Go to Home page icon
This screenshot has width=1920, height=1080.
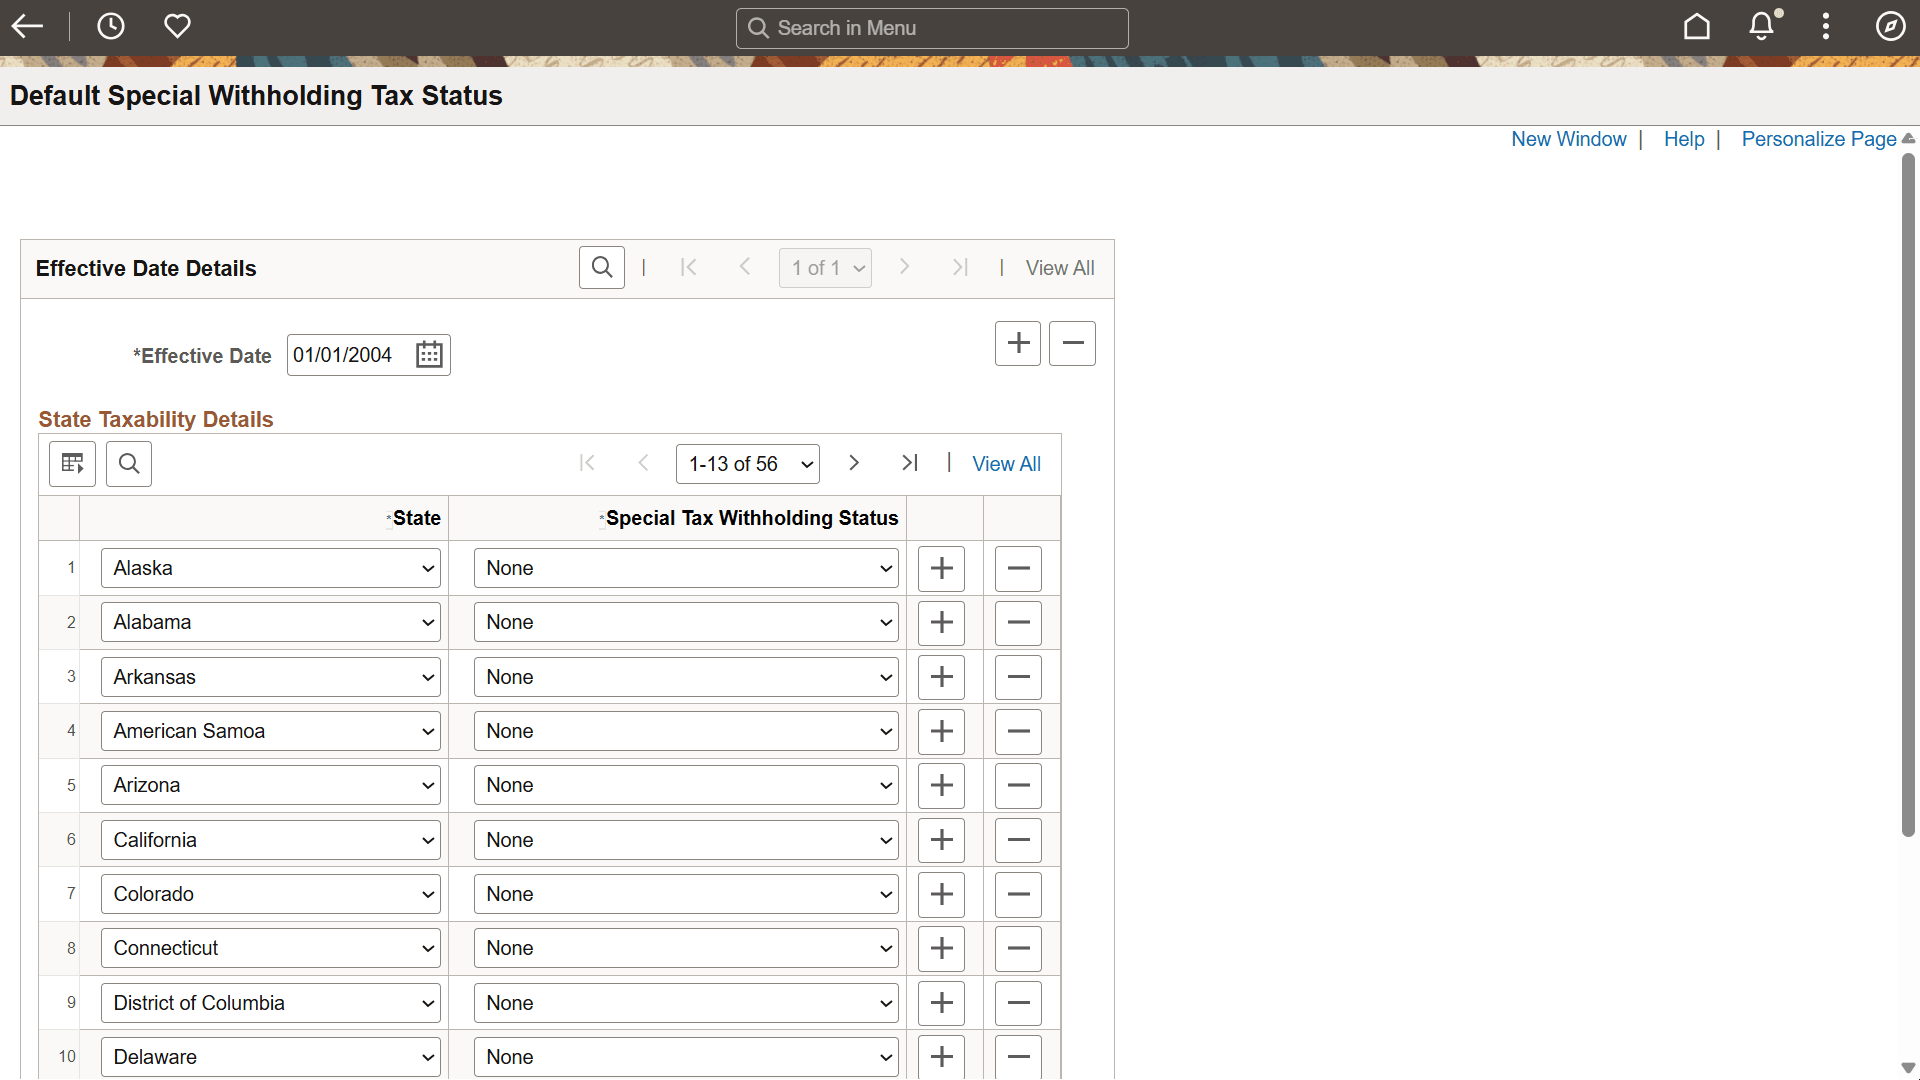[1696, 27]
